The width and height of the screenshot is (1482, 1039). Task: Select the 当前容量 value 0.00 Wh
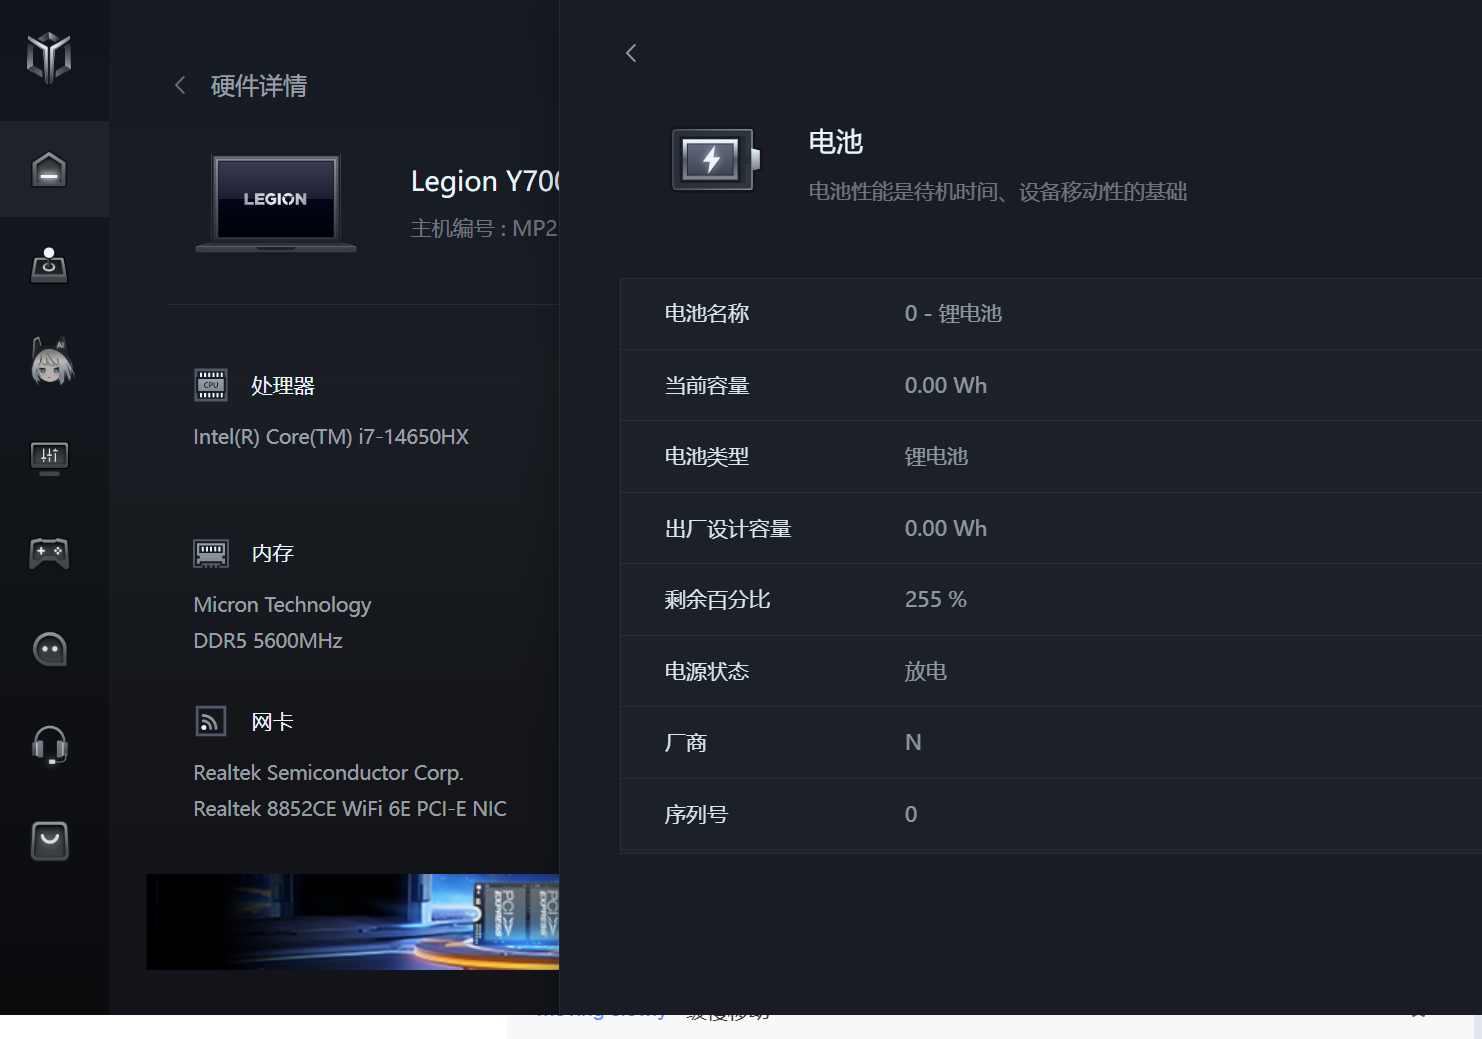[x=946, y=386]
